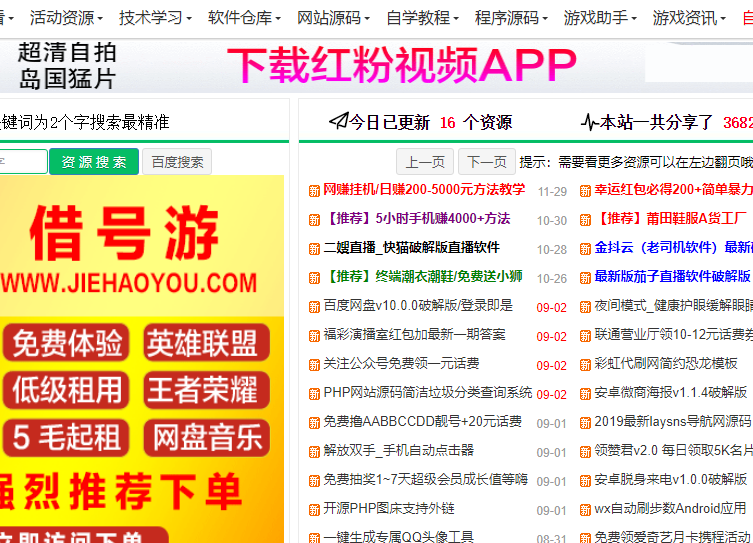The height and width of the screenshot is (543, 753).
Task: Open the 软件仓库 dropdown menu
Action: tap(245, 18)
